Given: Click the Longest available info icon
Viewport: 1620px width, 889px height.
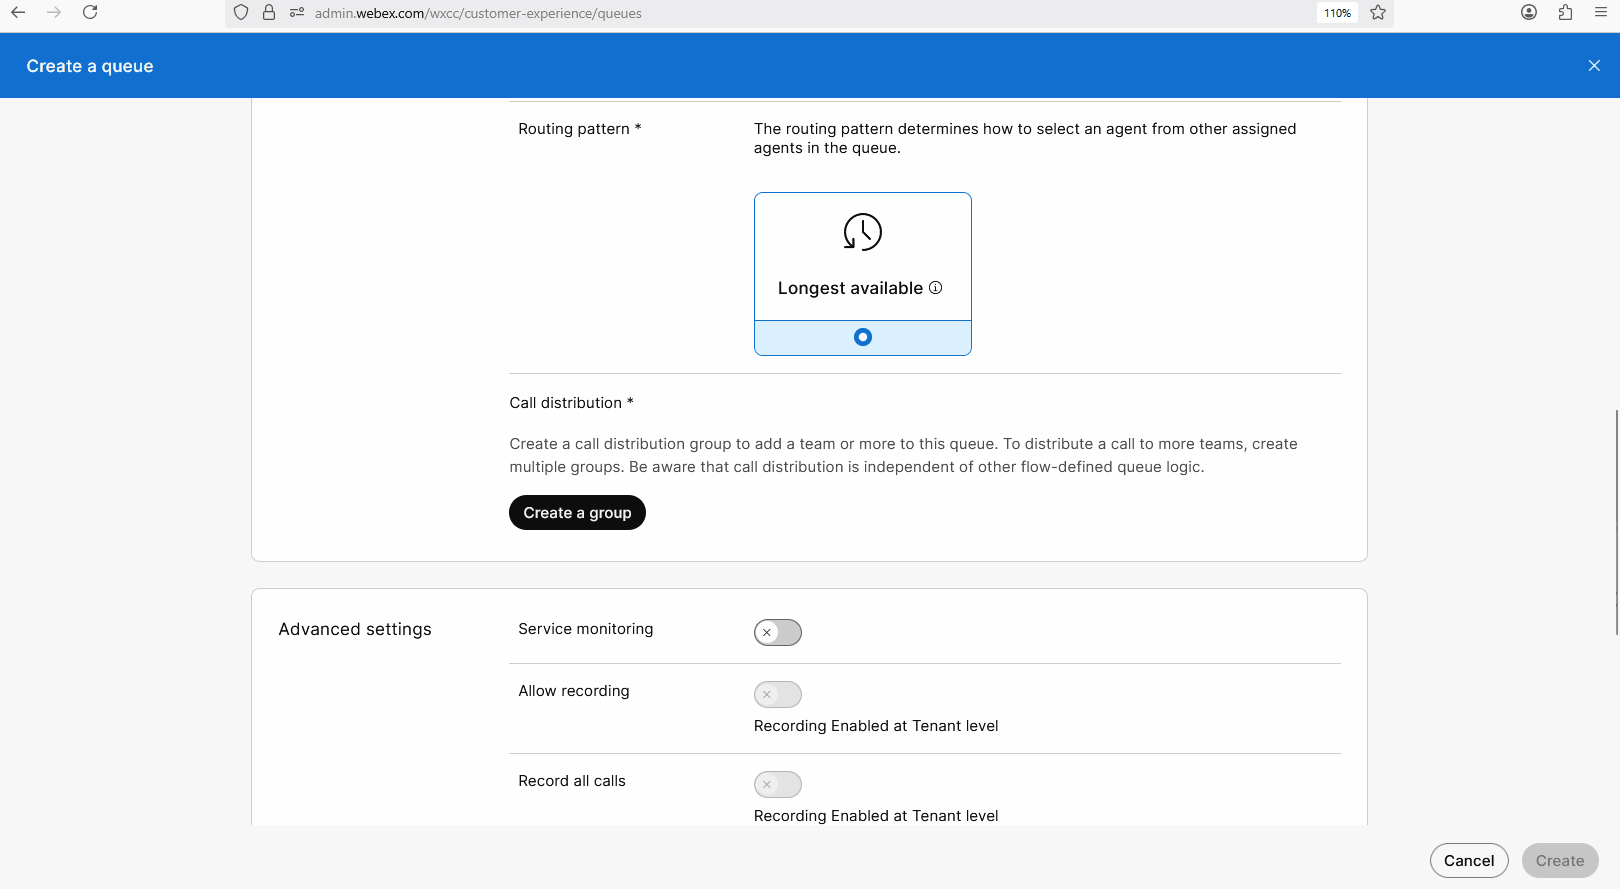Looking at the screenshot, I should tap(936, 288).
